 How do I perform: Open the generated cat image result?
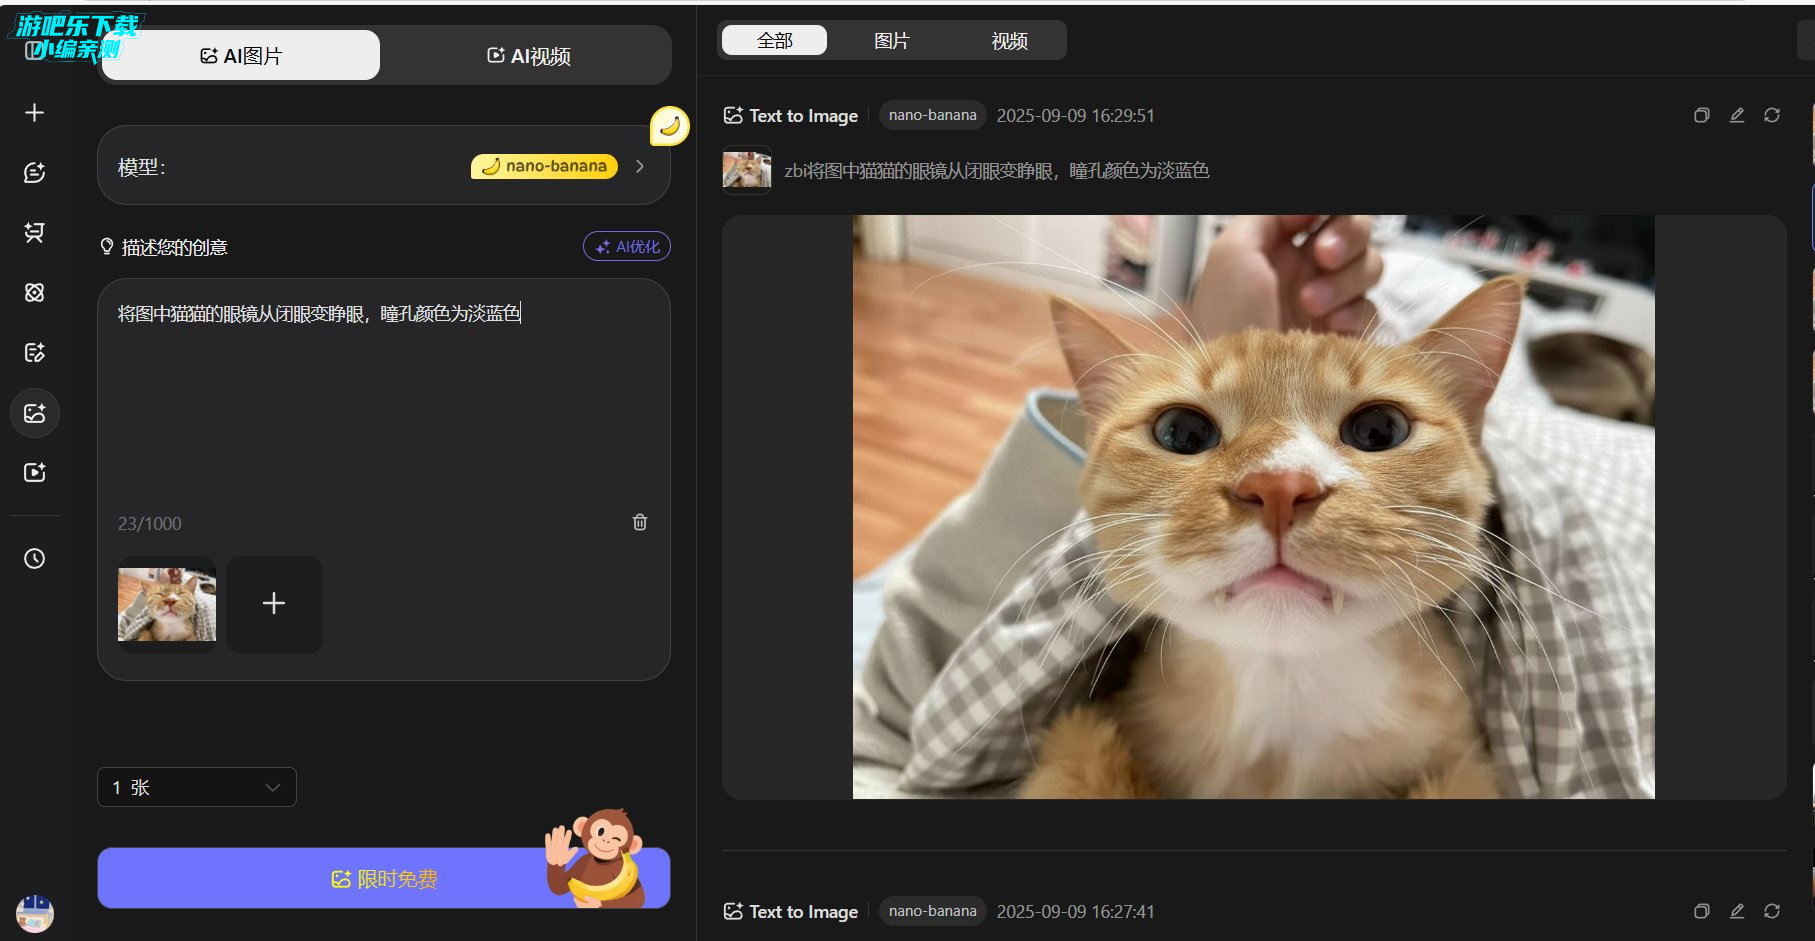(1253, 507)
